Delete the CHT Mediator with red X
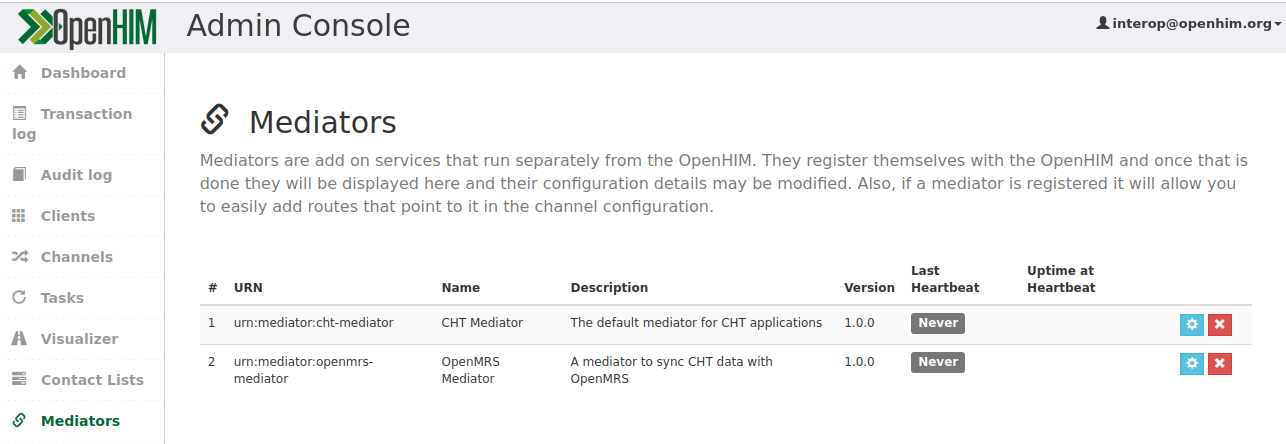This screenshot has width=1286, height=444. [1219, 325]
